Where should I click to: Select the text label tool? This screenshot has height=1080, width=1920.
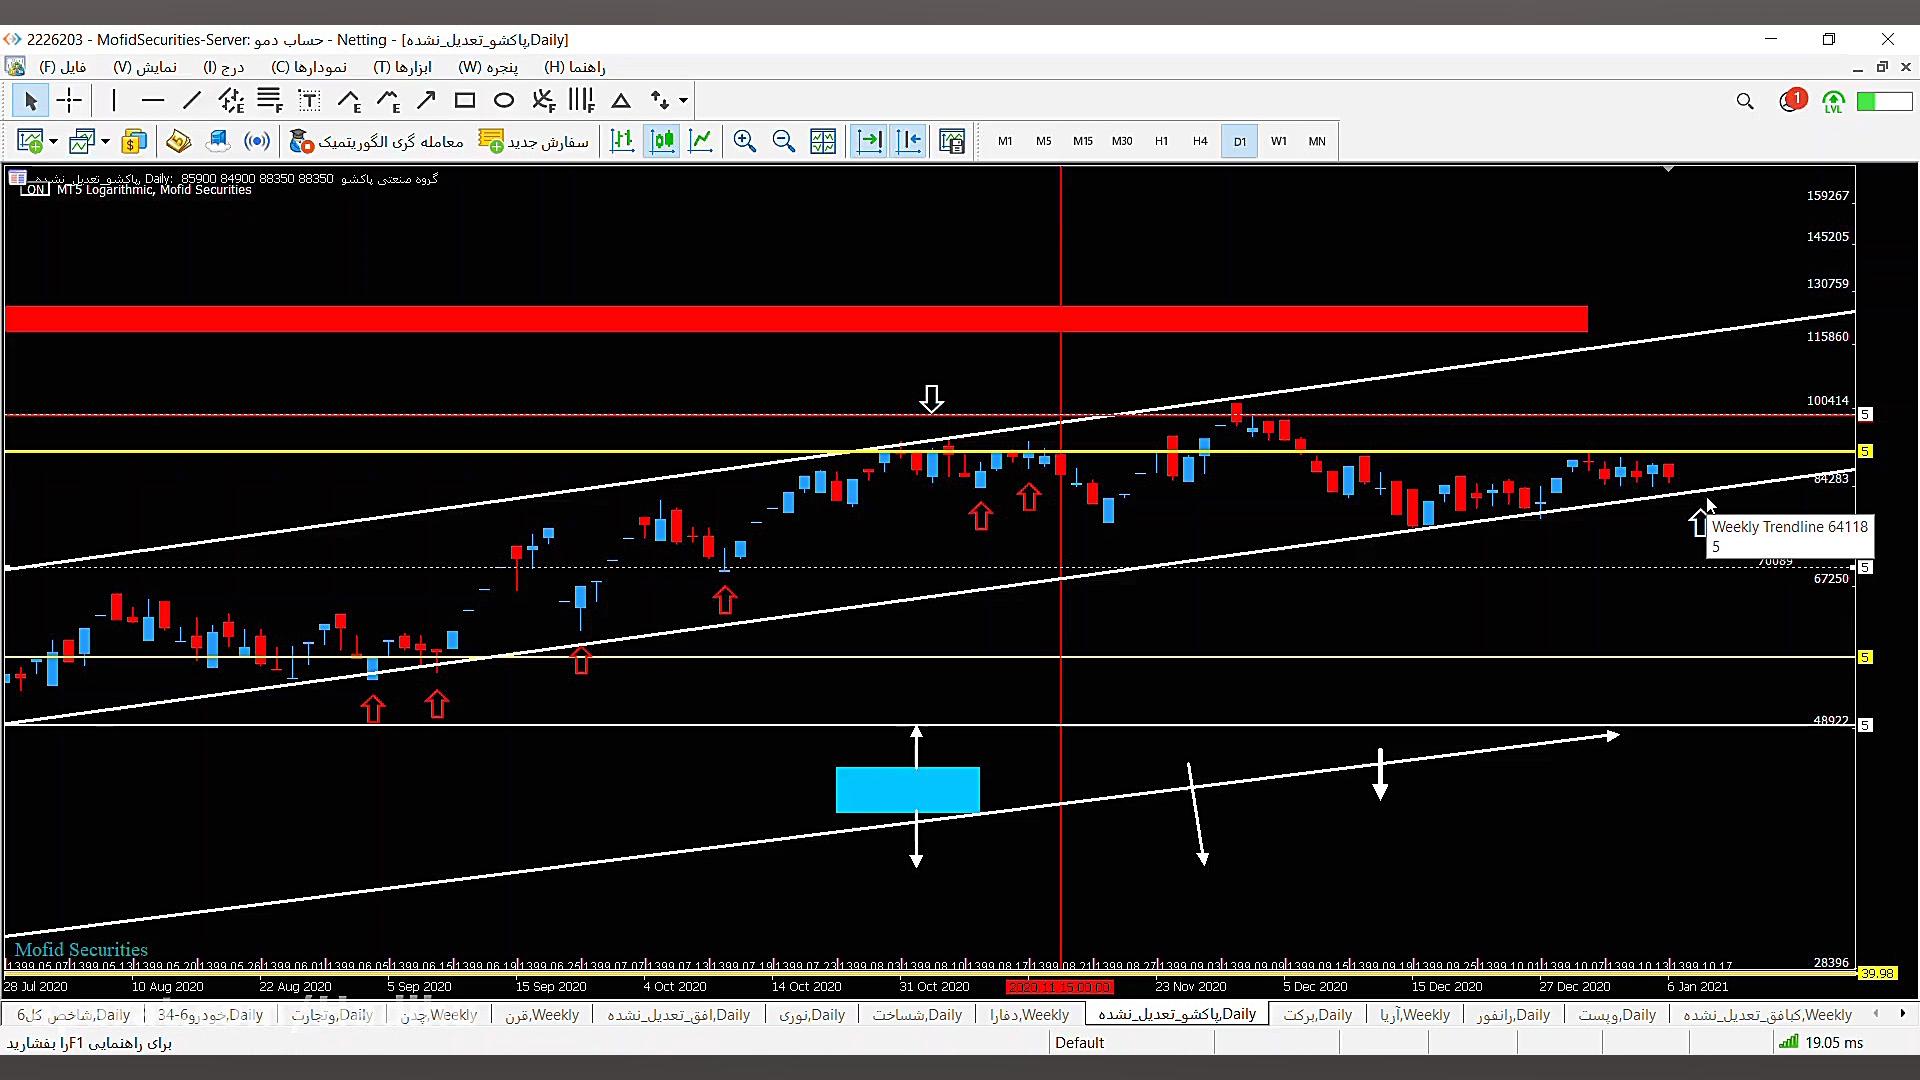click(x=309, y=100)
